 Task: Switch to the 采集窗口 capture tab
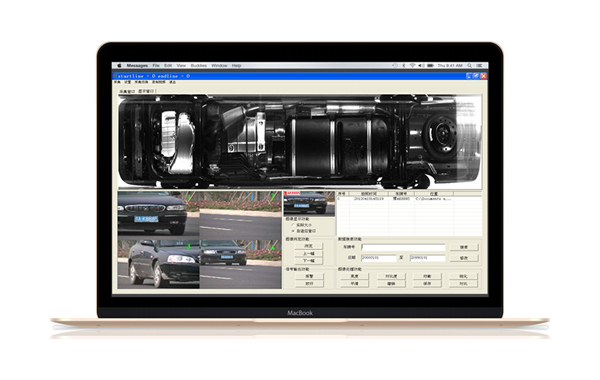click(127, 92)
